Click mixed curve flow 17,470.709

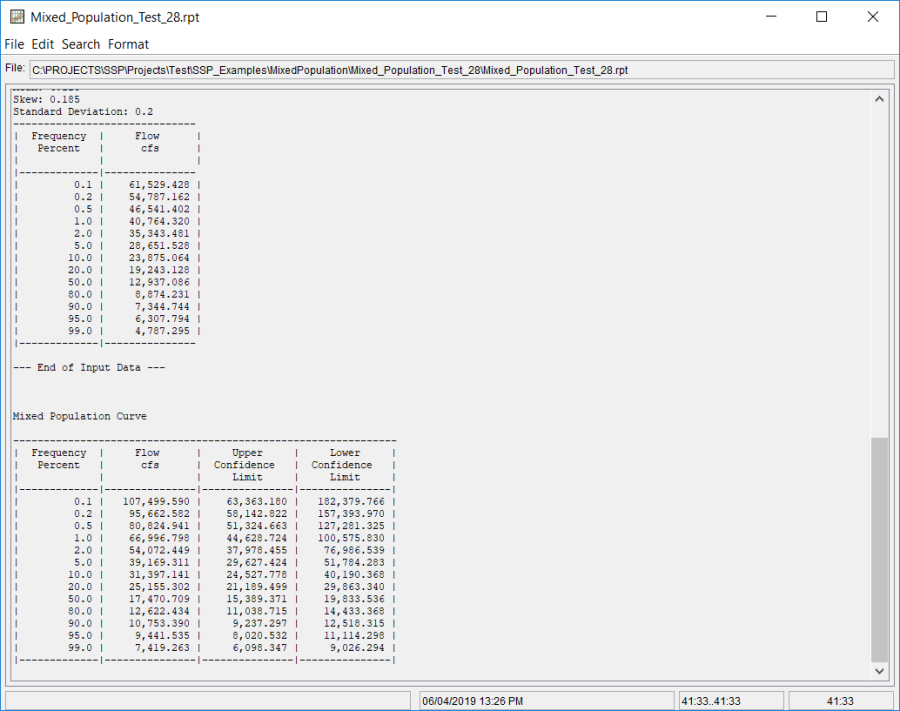point(159,599)
